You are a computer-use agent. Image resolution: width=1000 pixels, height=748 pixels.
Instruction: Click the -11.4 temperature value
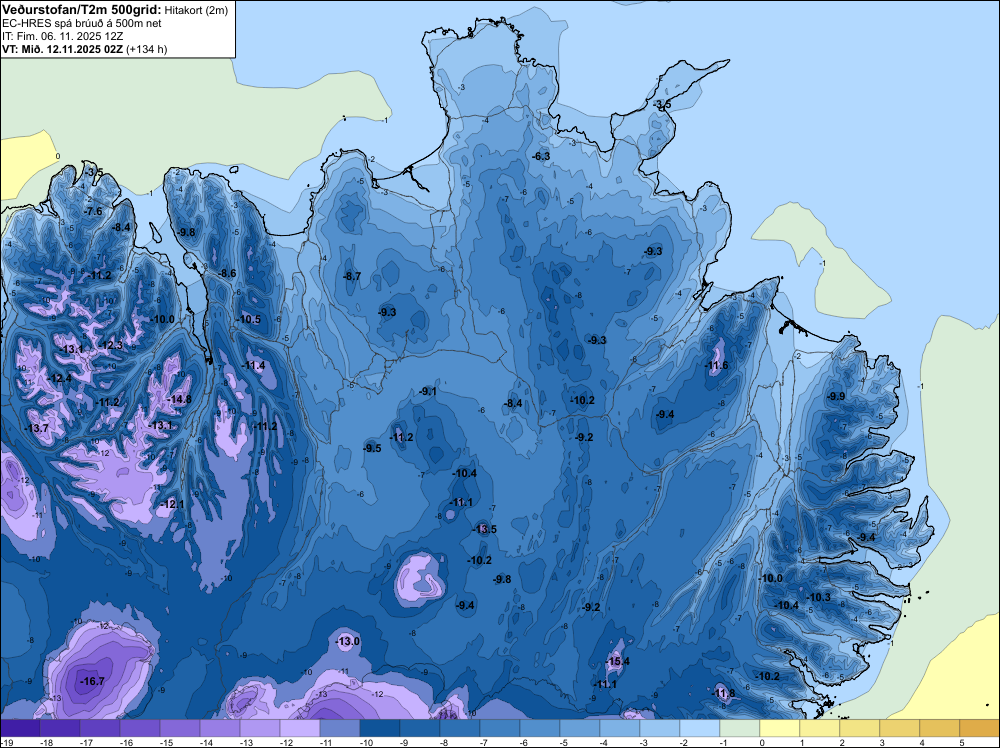click(253, 365)
